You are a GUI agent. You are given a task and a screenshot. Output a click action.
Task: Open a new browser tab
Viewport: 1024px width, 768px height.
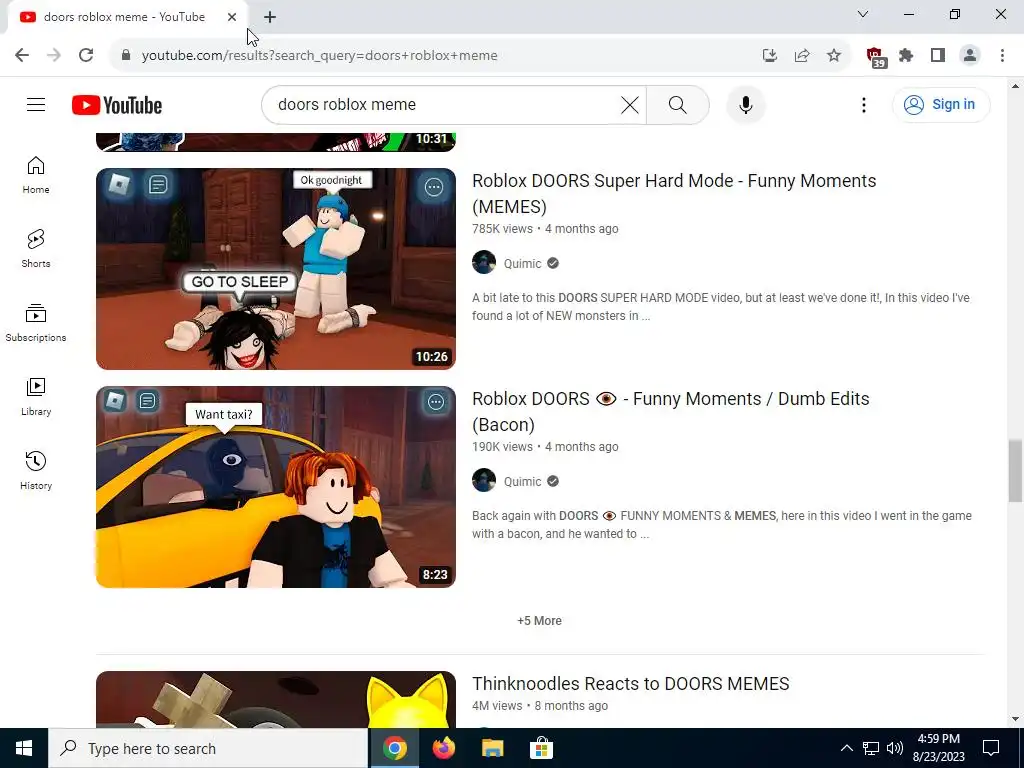[270, 17]
